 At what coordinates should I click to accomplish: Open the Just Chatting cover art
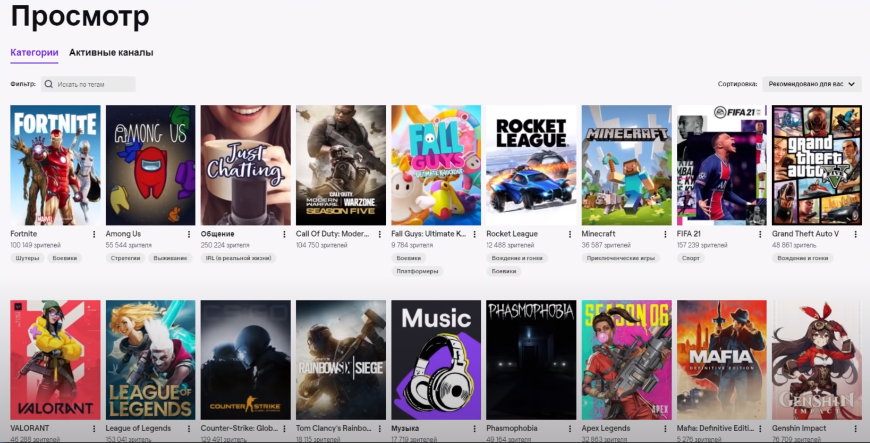coord(246,165)
